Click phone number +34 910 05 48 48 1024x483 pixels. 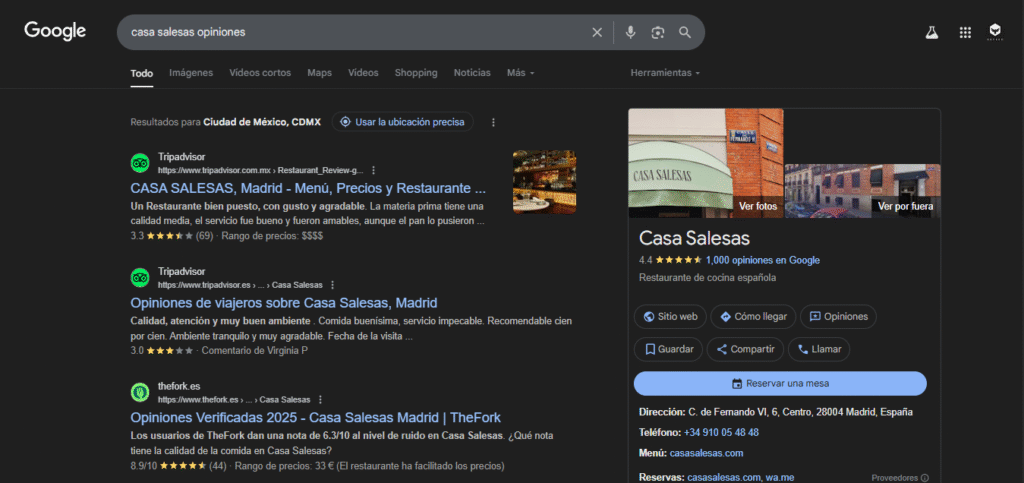[x=721, y=433]
